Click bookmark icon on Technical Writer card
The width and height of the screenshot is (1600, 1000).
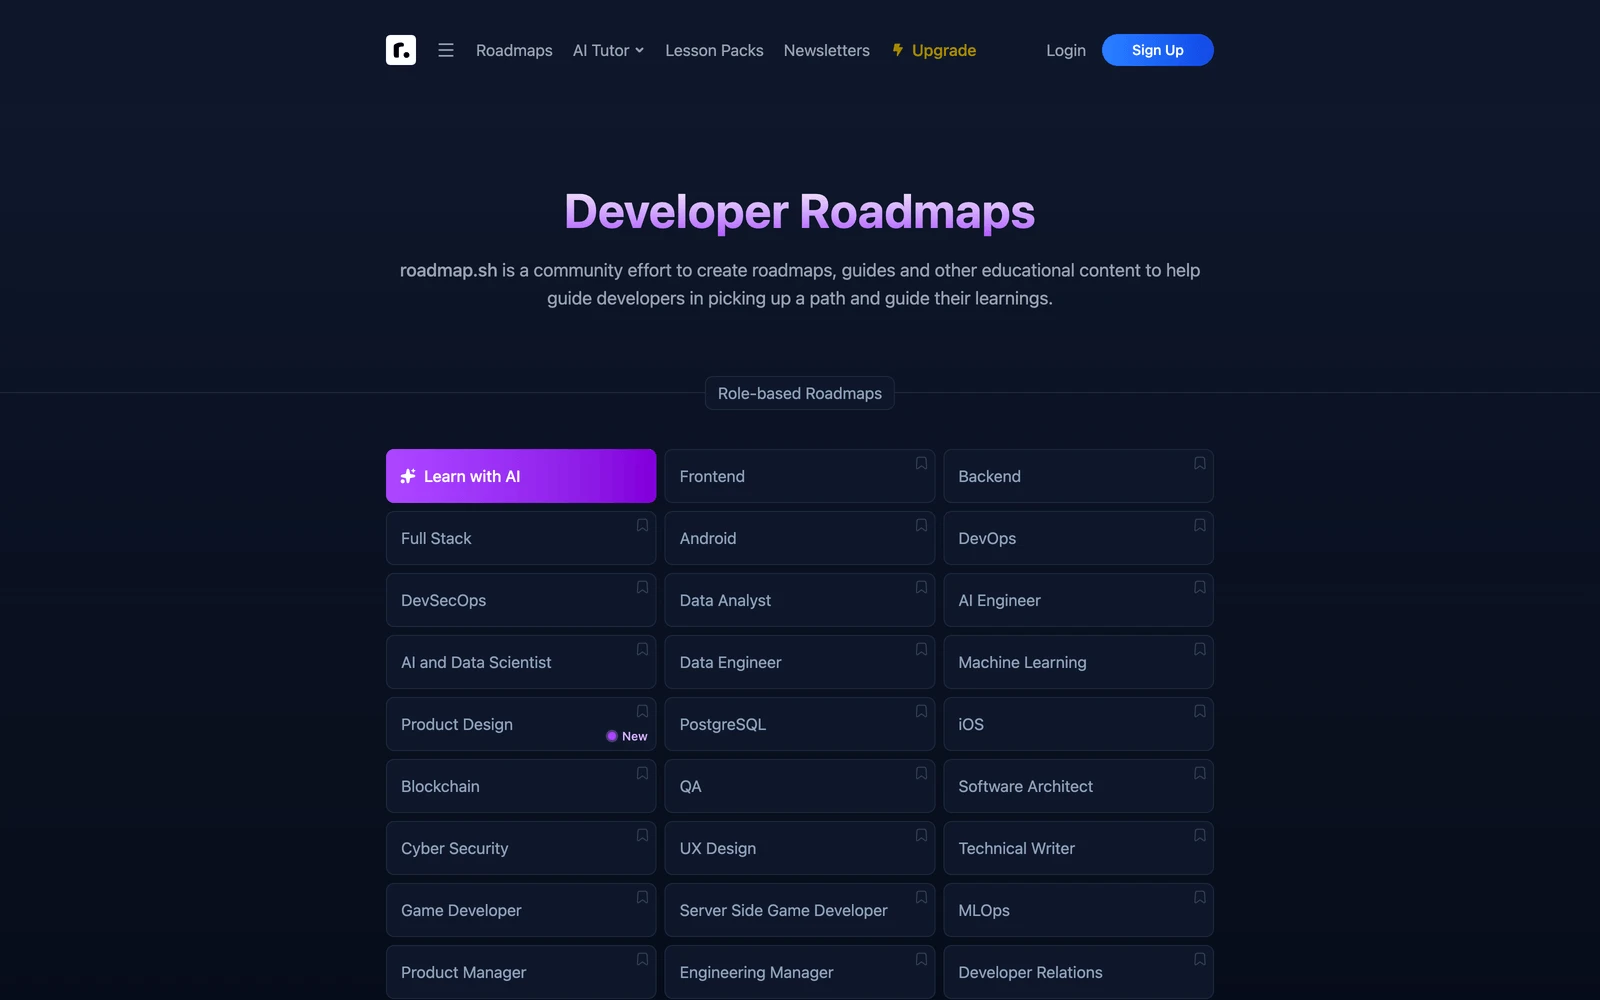(x=1199, y=835)
